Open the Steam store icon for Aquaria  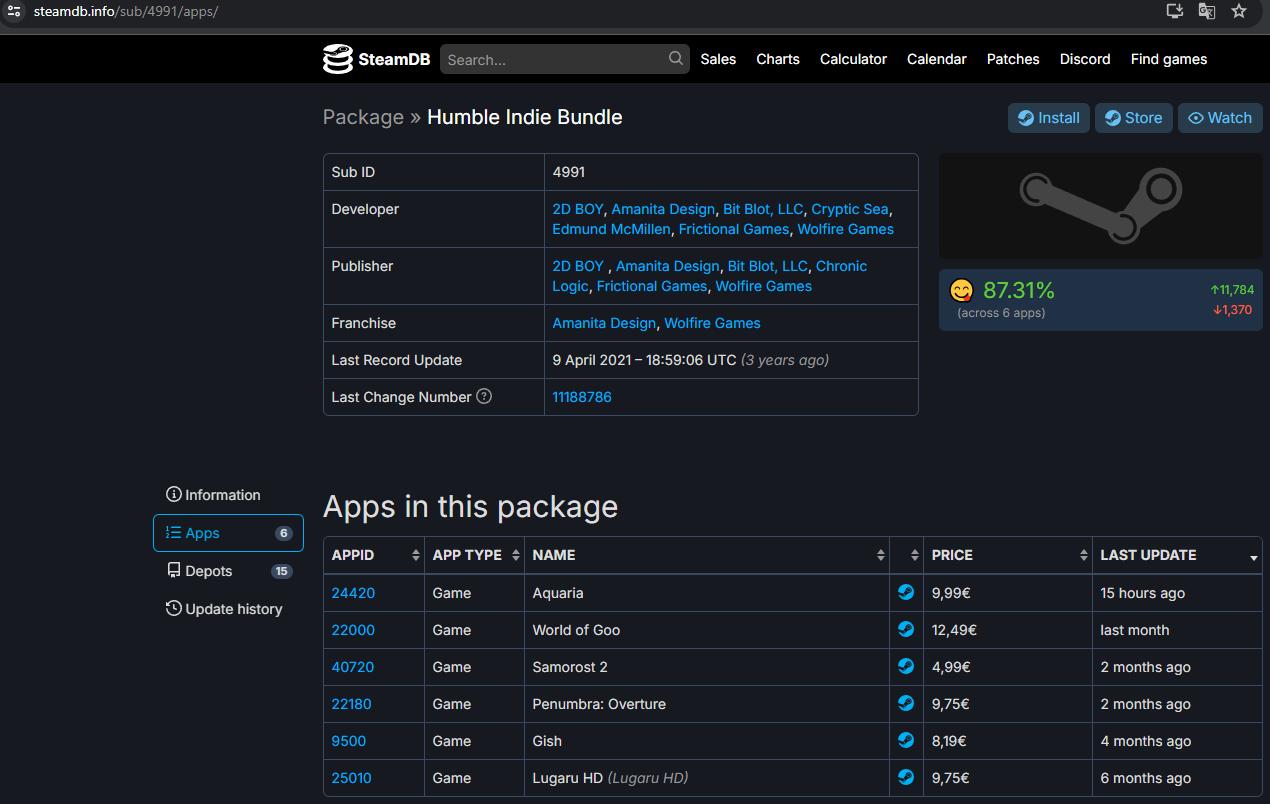tap(906, 593)
